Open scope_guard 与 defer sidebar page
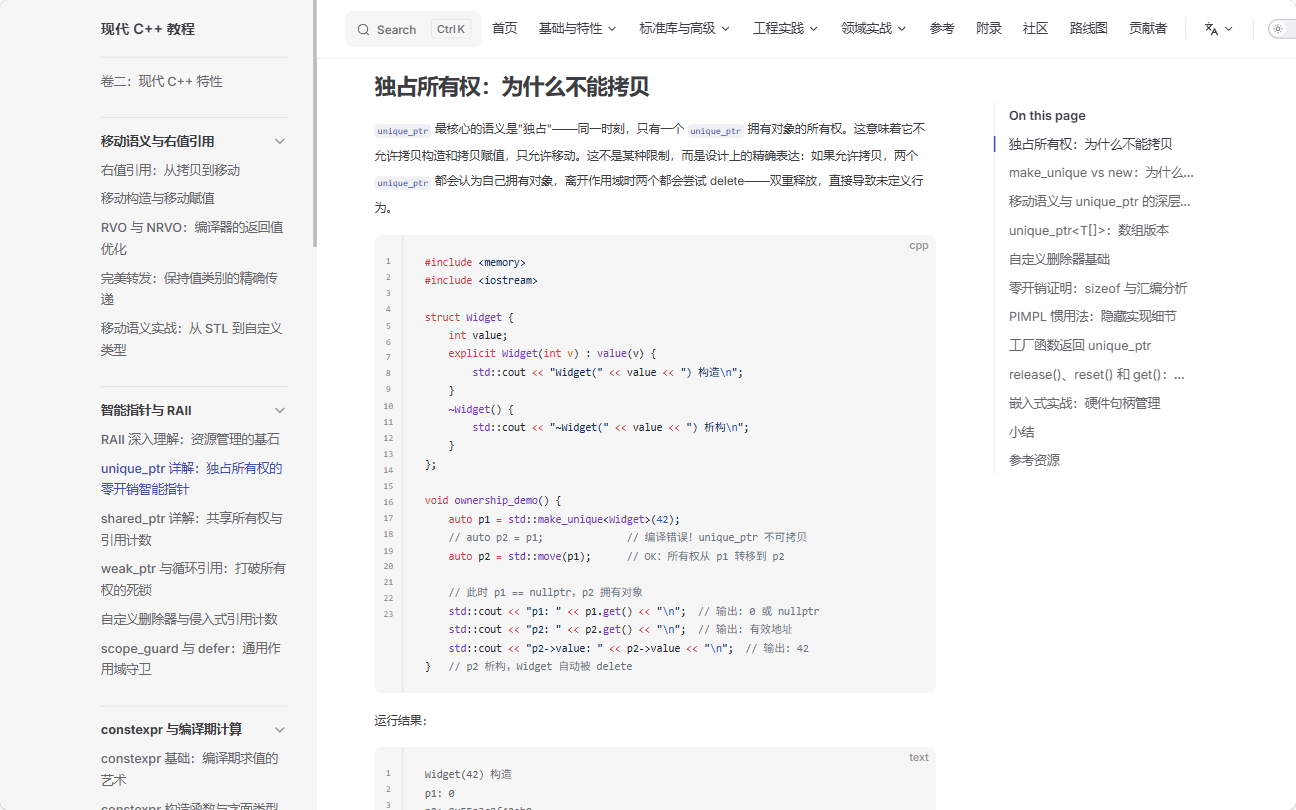 pyautogui.click(x=191, y=658)
